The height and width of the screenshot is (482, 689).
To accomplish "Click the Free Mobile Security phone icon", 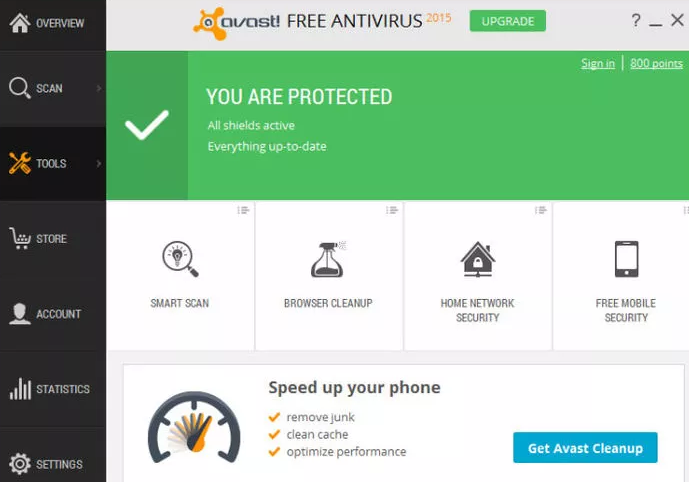I will tap(626, 259).
